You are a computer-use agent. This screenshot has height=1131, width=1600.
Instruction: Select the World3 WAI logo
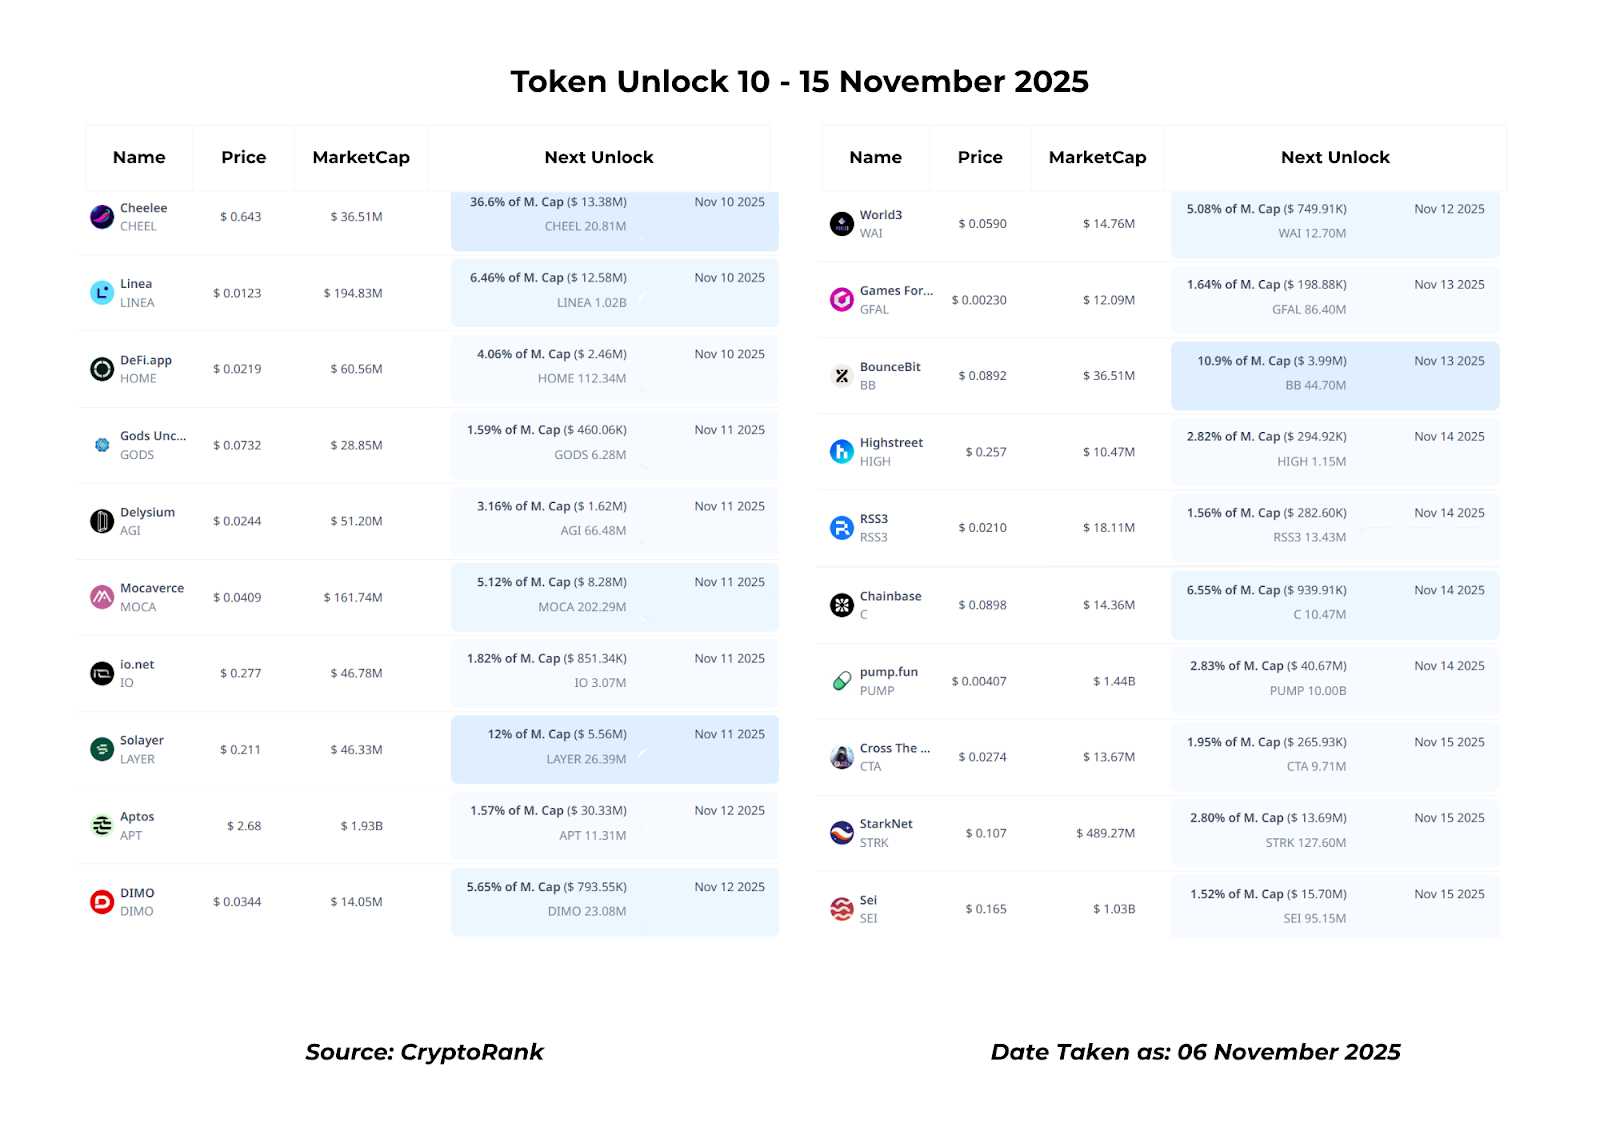tap(842, 224)
